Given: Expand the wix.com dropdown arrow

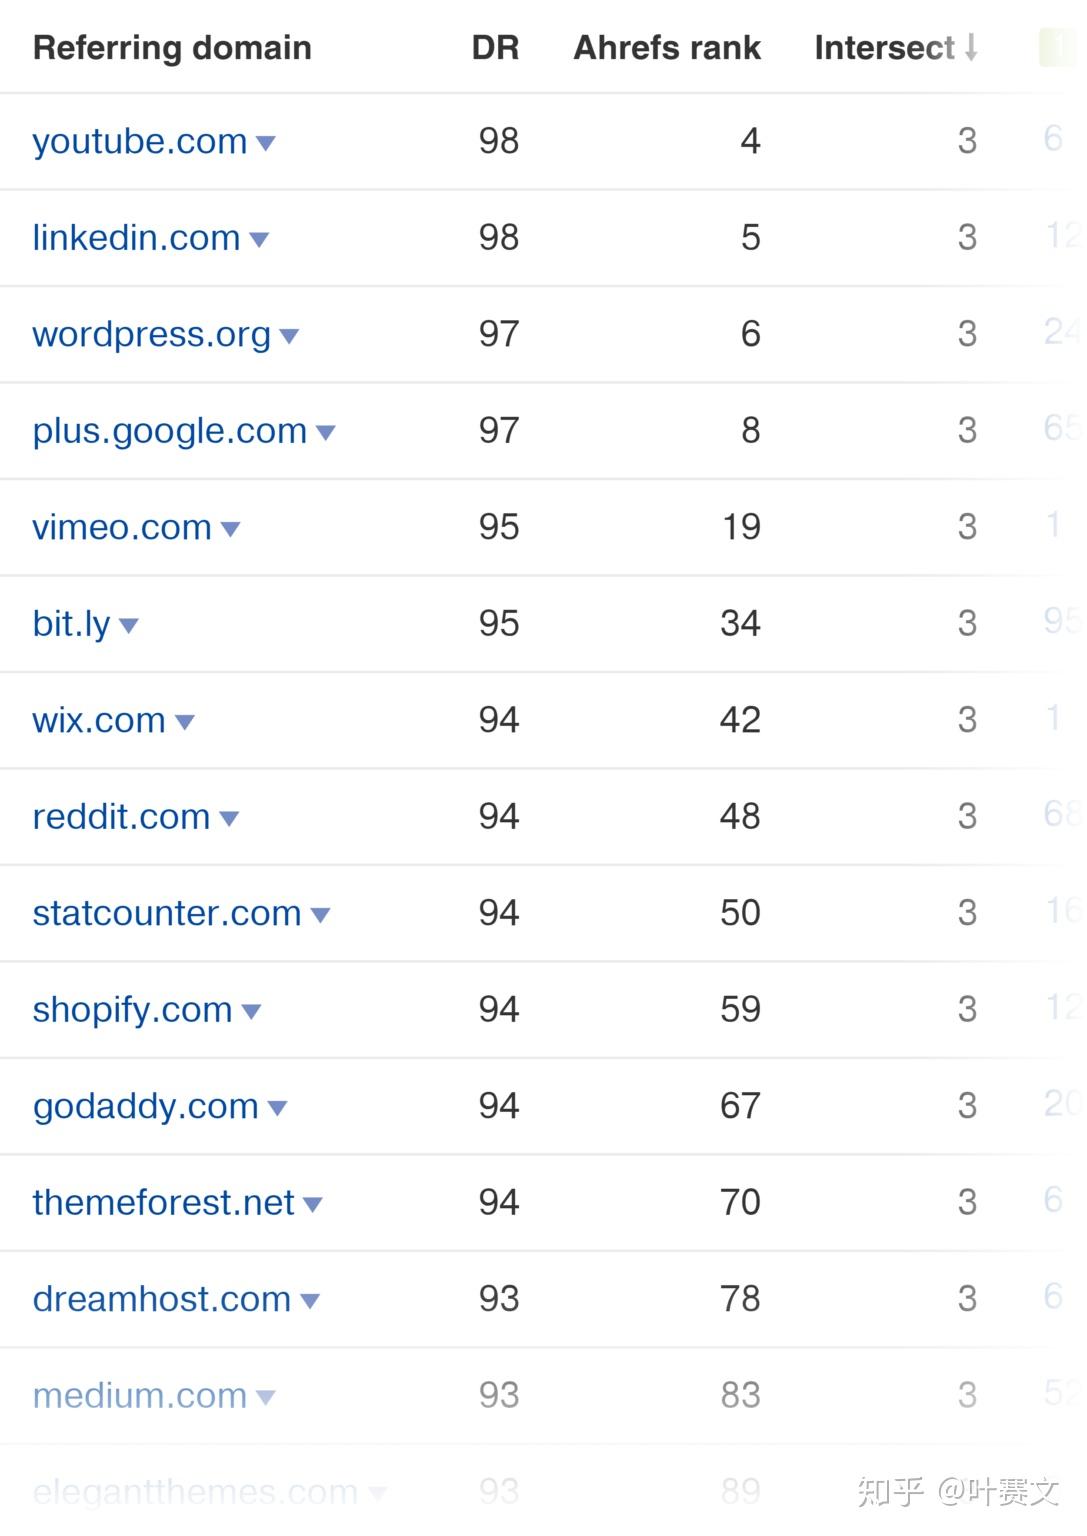Looking at the screenshot, I should [x=184, y=723].
